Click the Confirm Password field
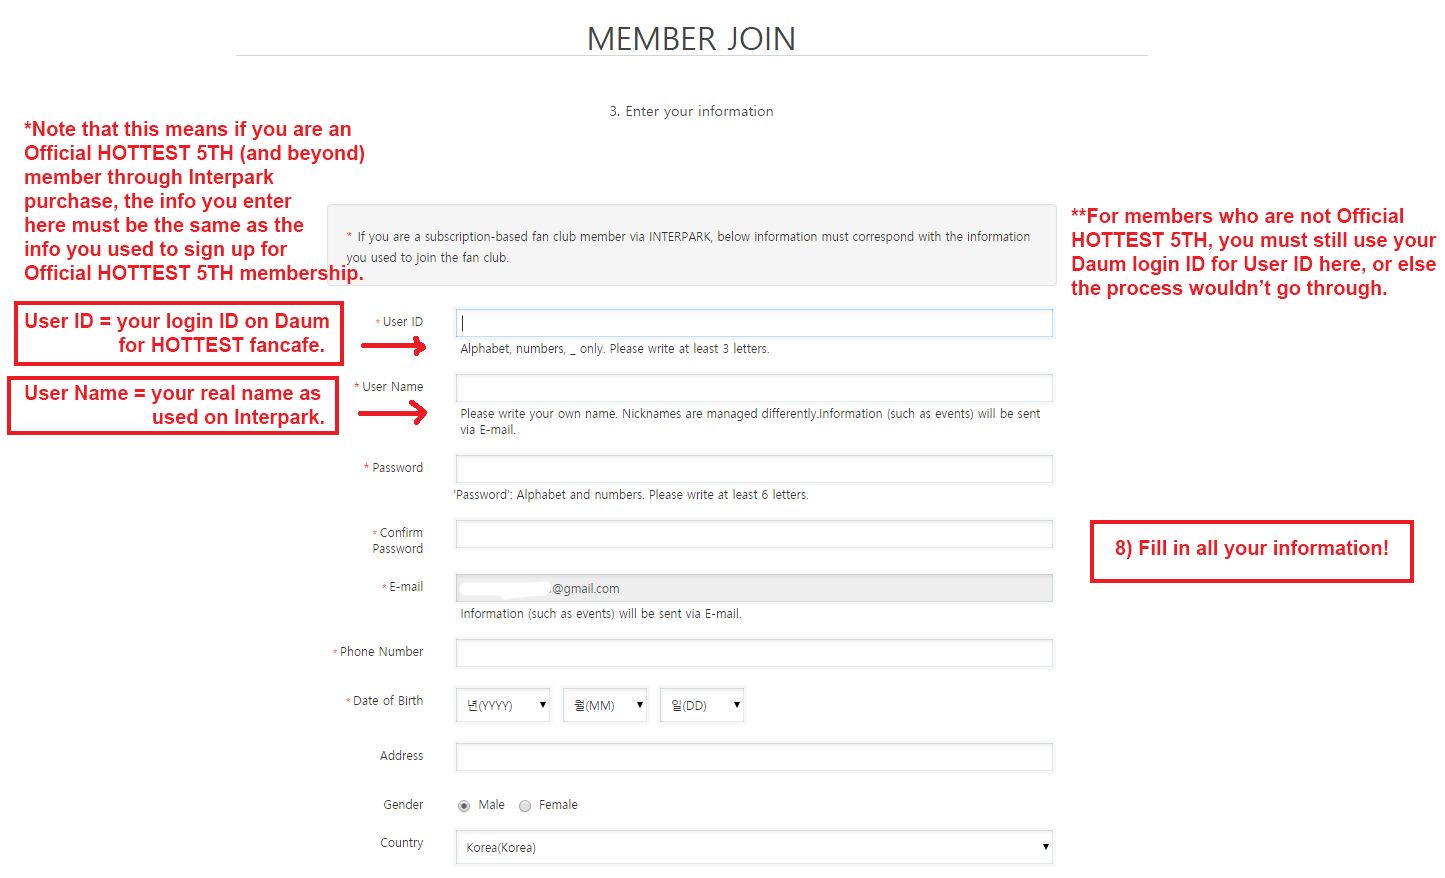 754,534
